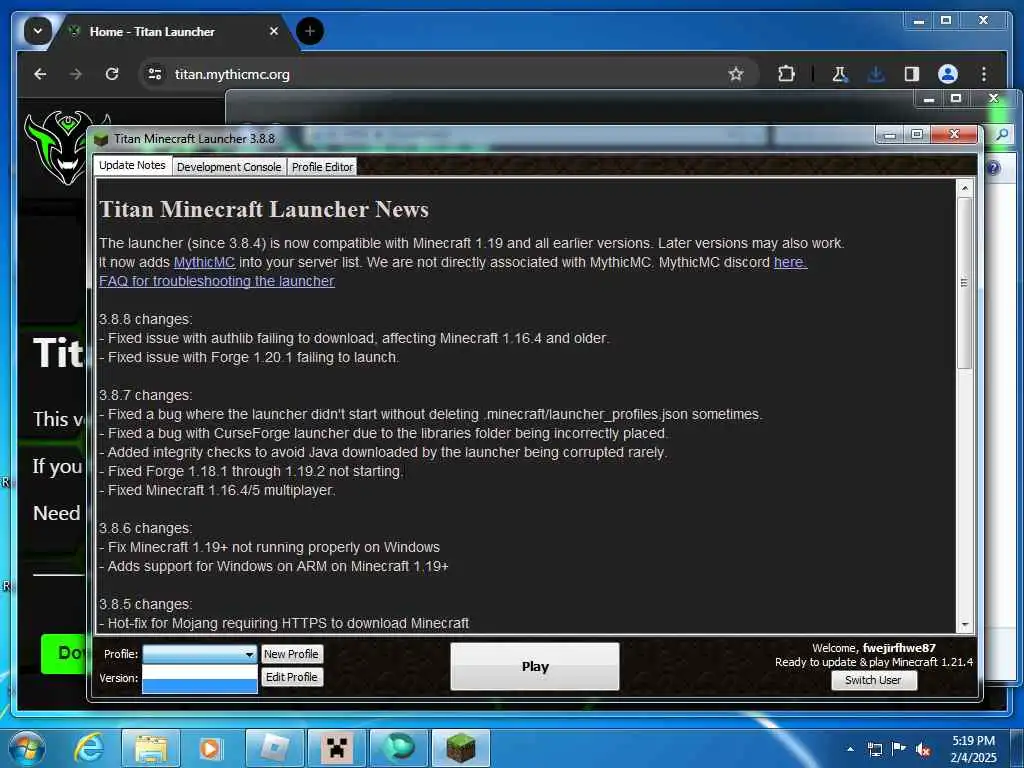1024x768 pixels.
Task: Open Windows Media Player taskbar icon
Action: click(x=210, y=748)
